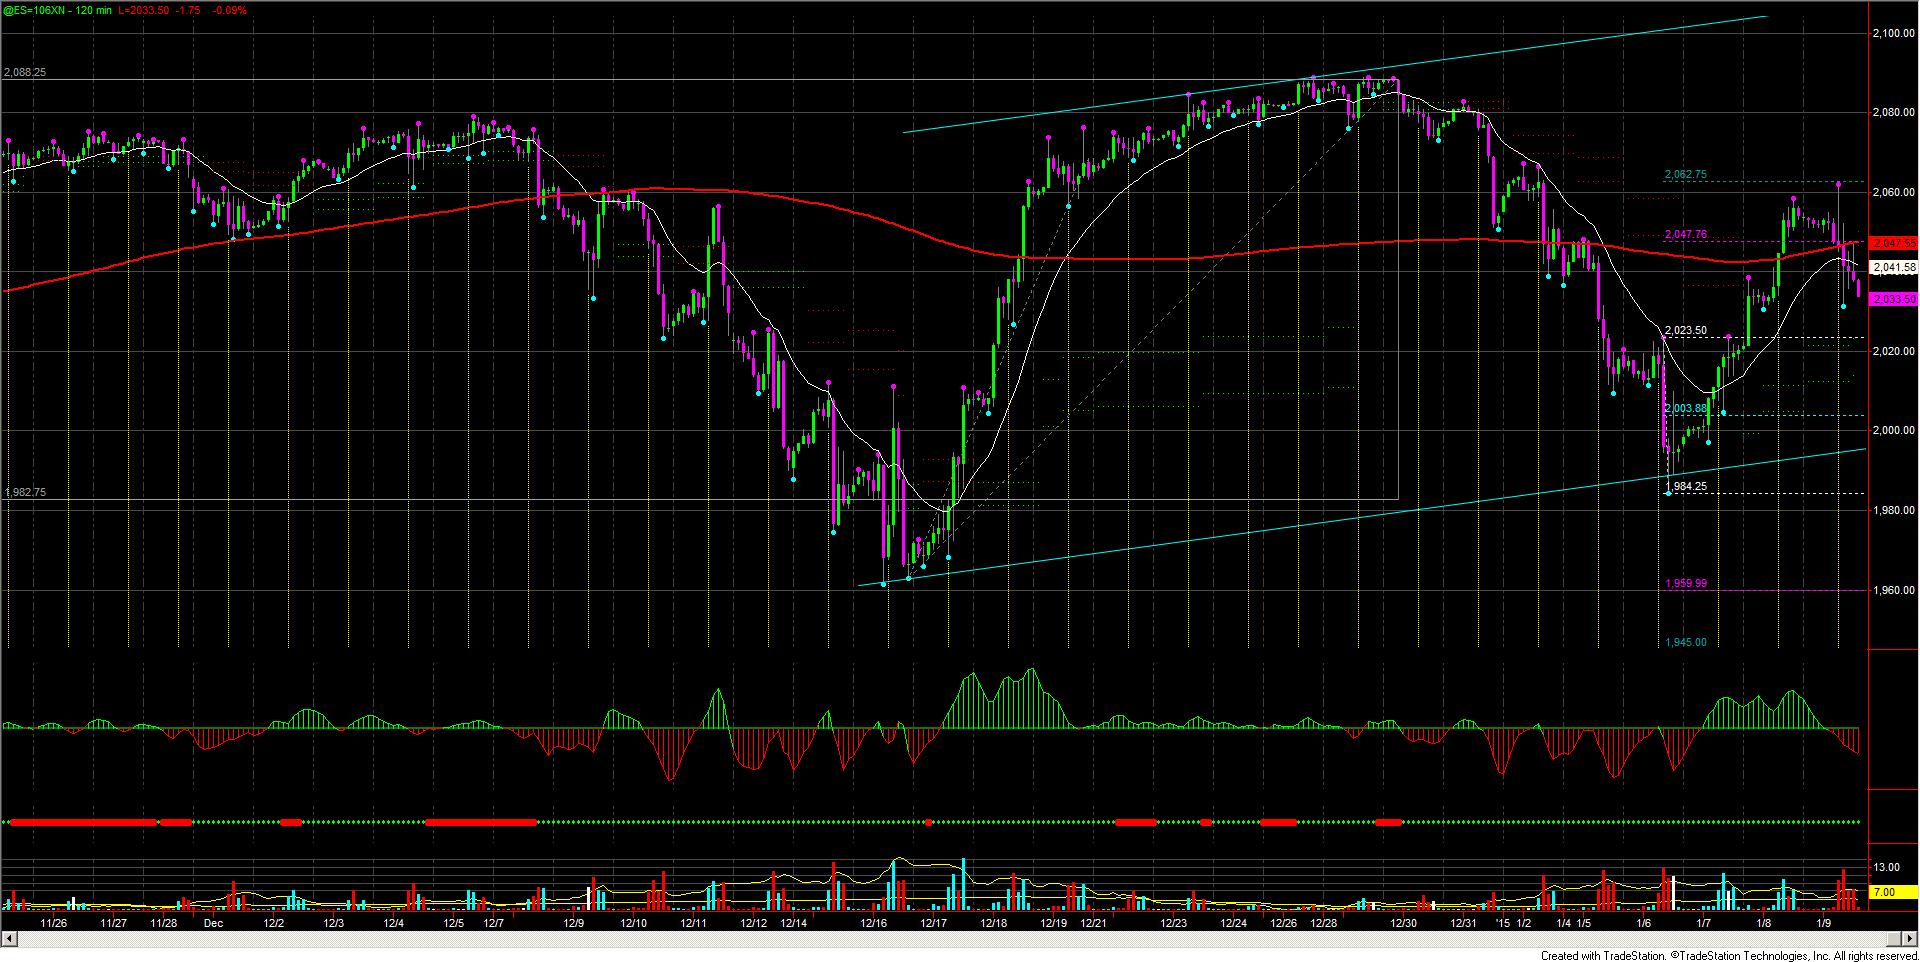
Task: Click the right scroll arrow of the chart scrollbar
Action: [1911, 938]
